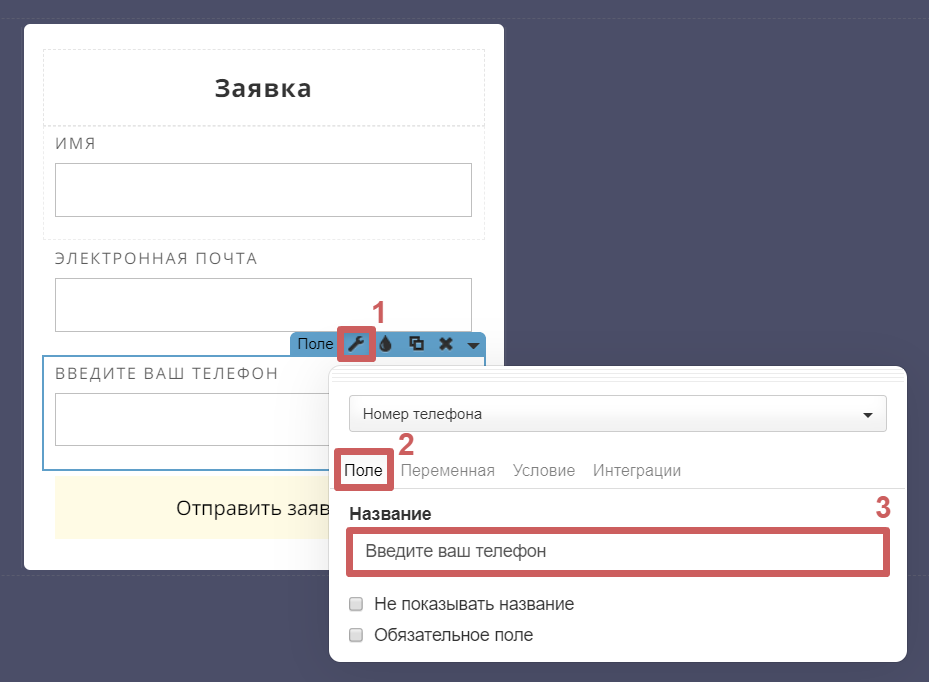The width and height of the screenshot is (929, 682).
Task: Delete the field with X icon
Action: [446, 344]
